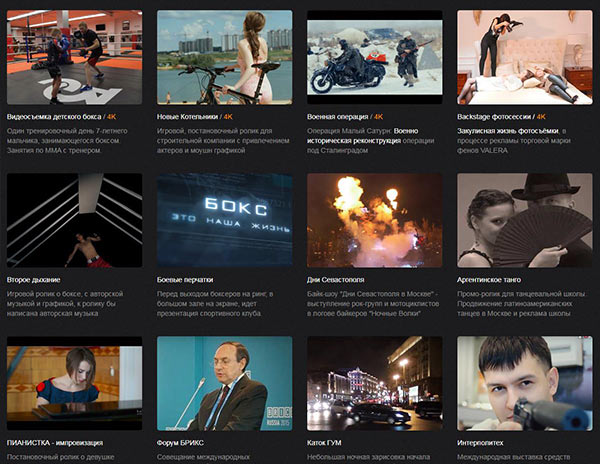The image size is (600, 464).
Task: Click the 'ПИАНИСТКА - импровизация' title
Action: [x=55, y=443]
